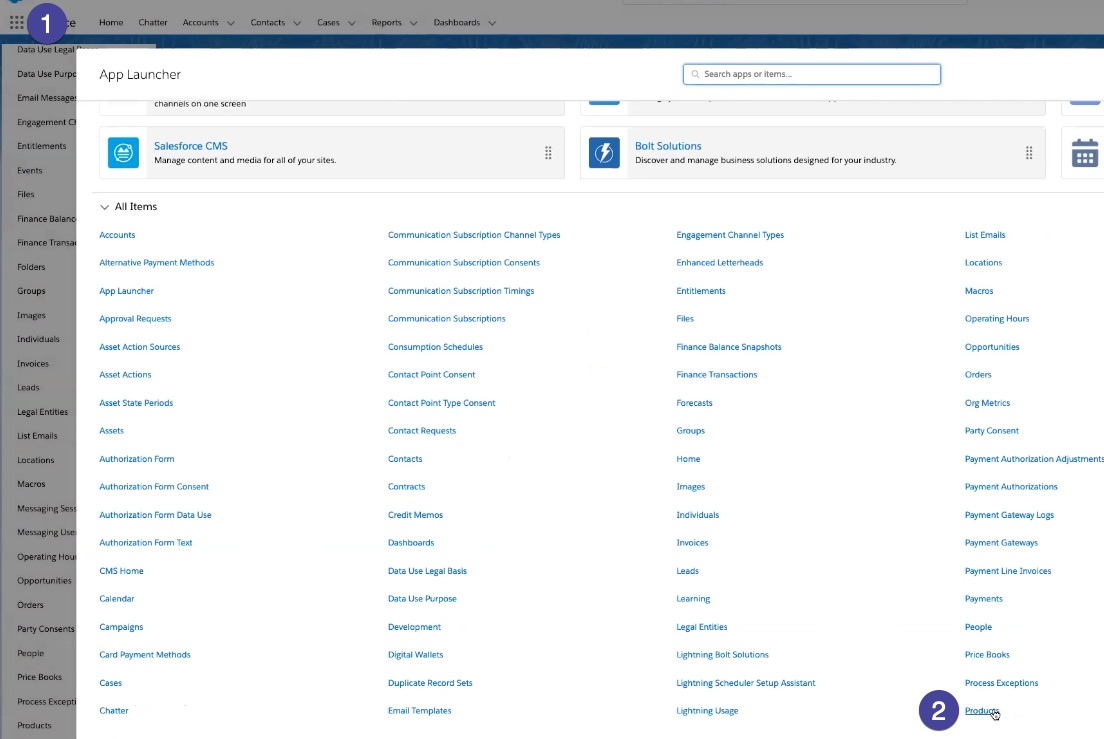This screenshot has height=739, width=1104.
Task: Click the Salesforce CMS drag handle
Action: pyautogui.click(x=548, y=153)
